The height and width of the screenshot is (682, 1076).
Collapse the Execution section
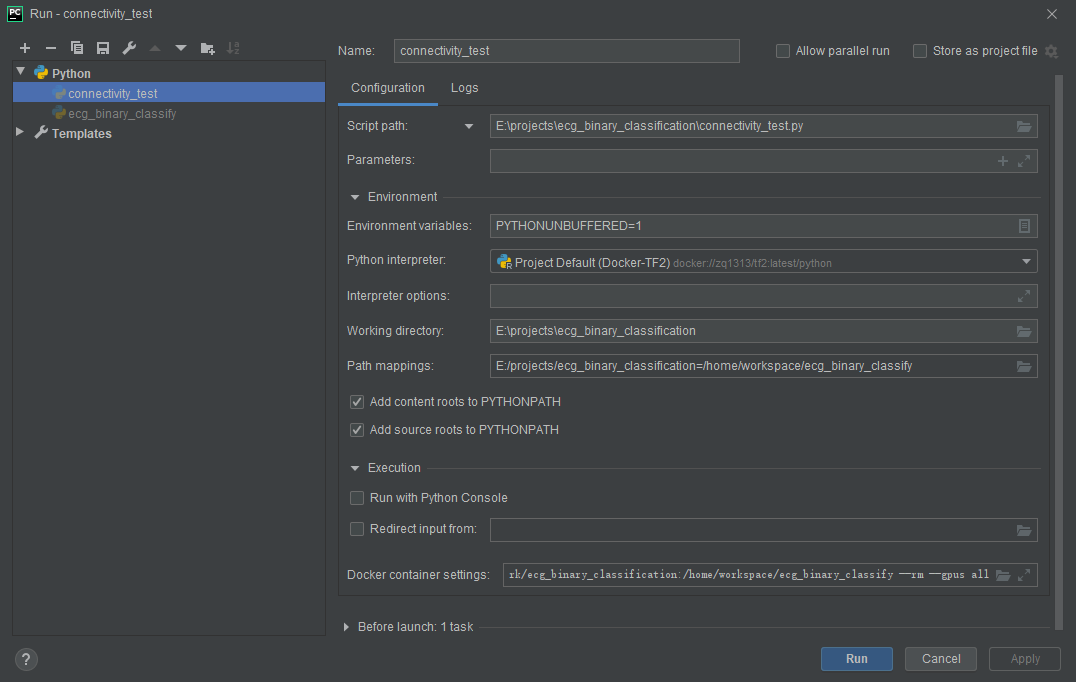tap(354, 467)
